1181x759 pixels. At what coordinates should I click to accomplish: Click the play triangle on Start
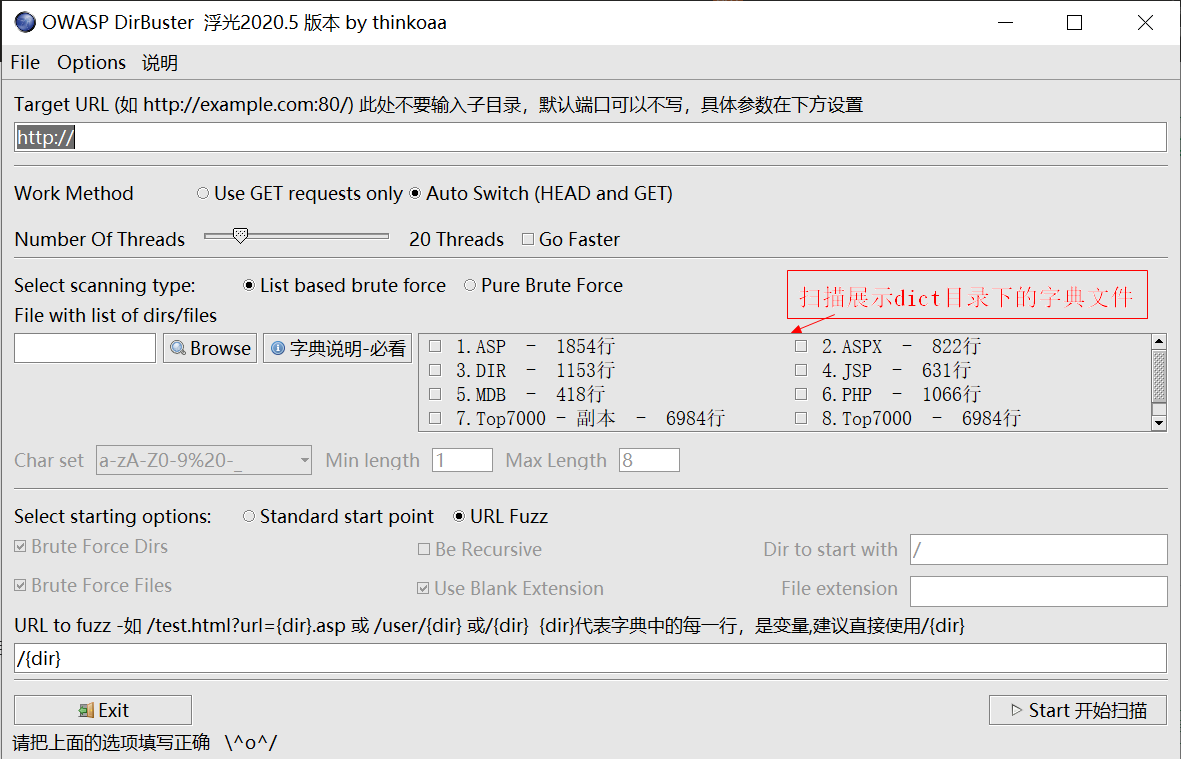click(x=1016, y=710)
